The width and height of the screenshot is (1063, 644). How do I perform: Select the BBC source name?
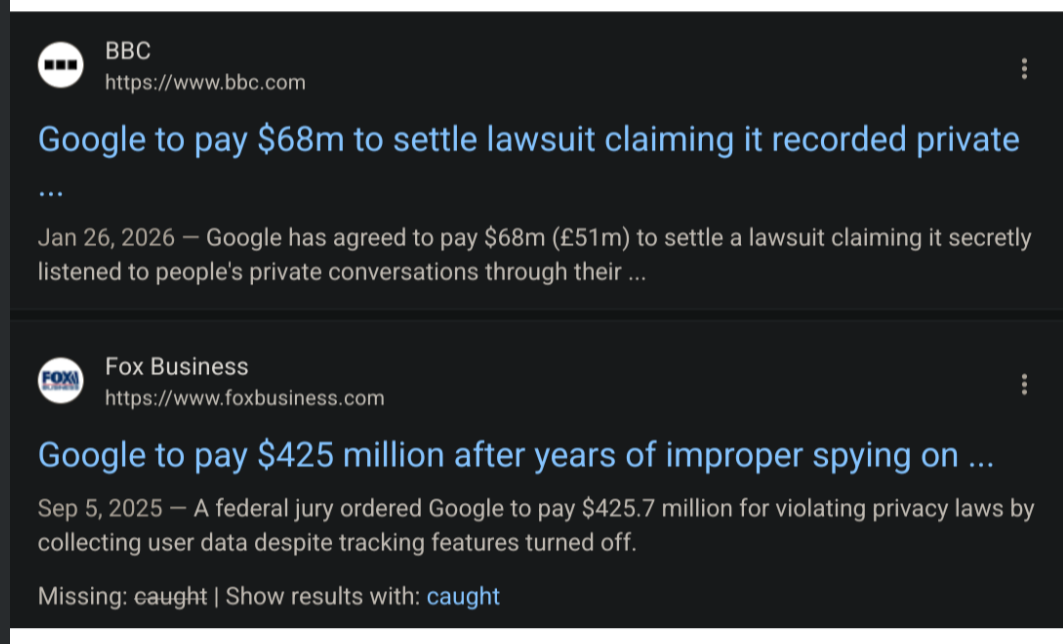click(x=128, y=51)
